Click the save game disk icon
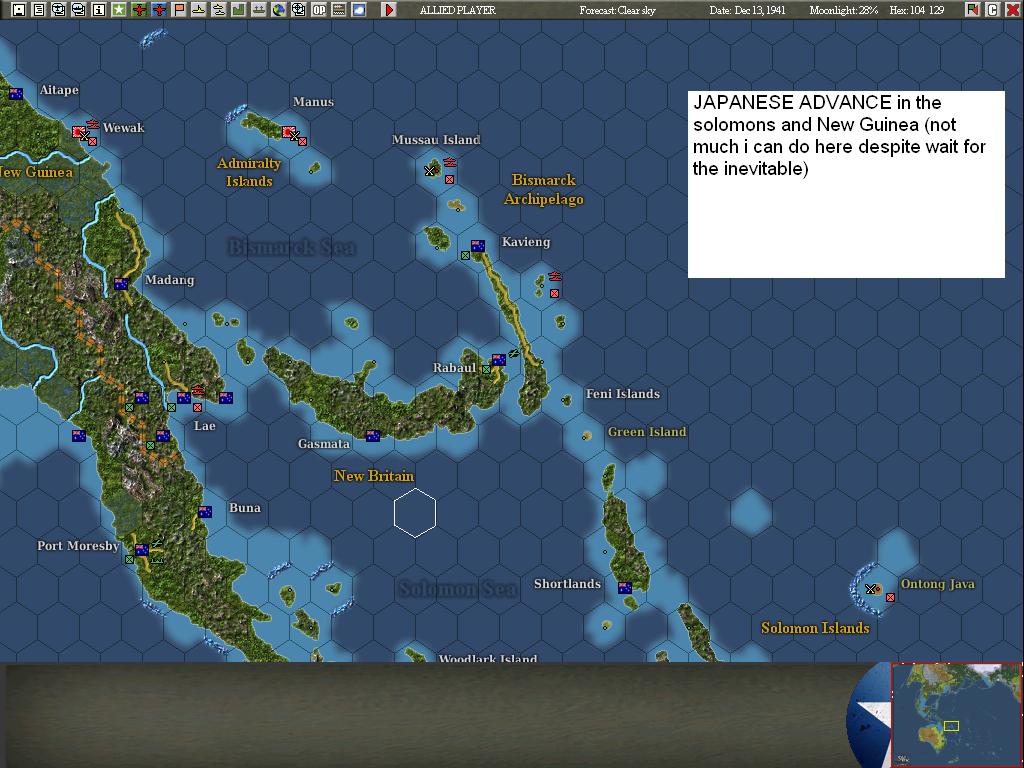Viewport: 1024px width, 768px height. pyautogui.click(x=18, y=10)
